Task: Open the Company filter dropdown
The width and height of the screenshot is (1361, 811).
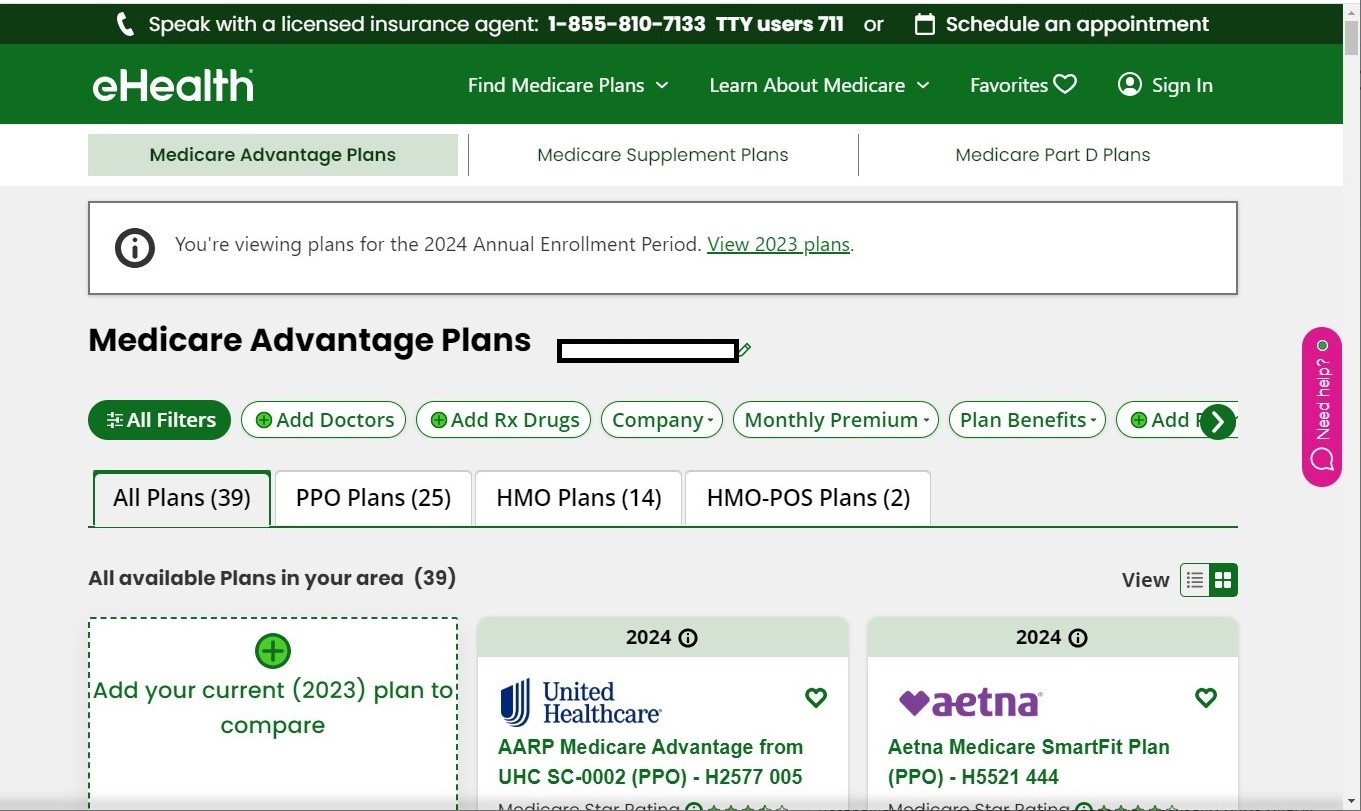Action: 663,420
